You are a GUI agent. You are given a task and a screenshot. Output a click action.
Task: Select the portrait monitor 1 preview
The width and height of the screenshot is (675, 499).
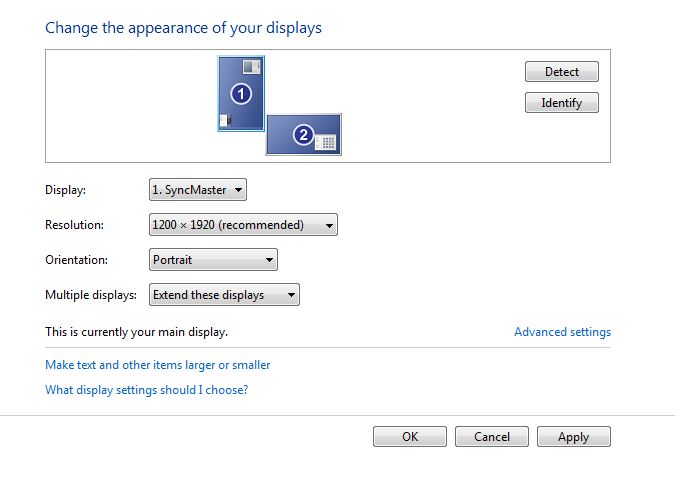pyautogui.click(x=241, y=93)
